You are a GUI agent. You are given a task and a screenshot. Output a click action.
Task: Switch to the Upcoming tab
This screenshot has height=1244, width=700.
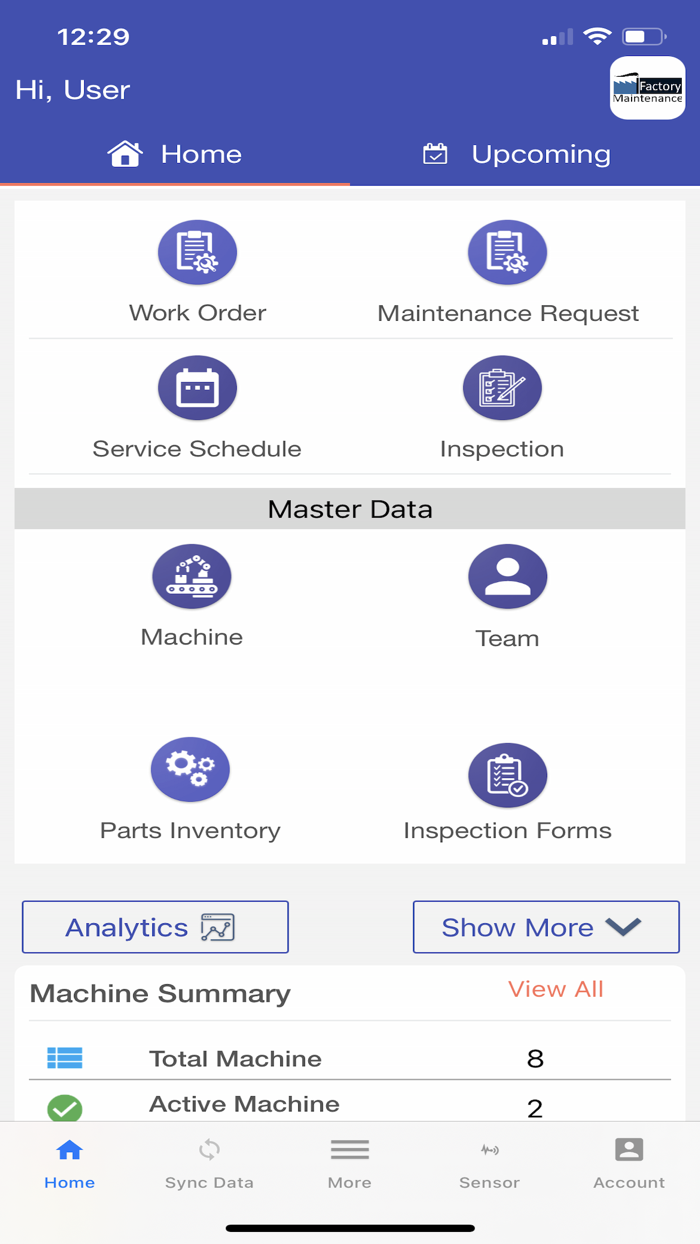(516, 154)
